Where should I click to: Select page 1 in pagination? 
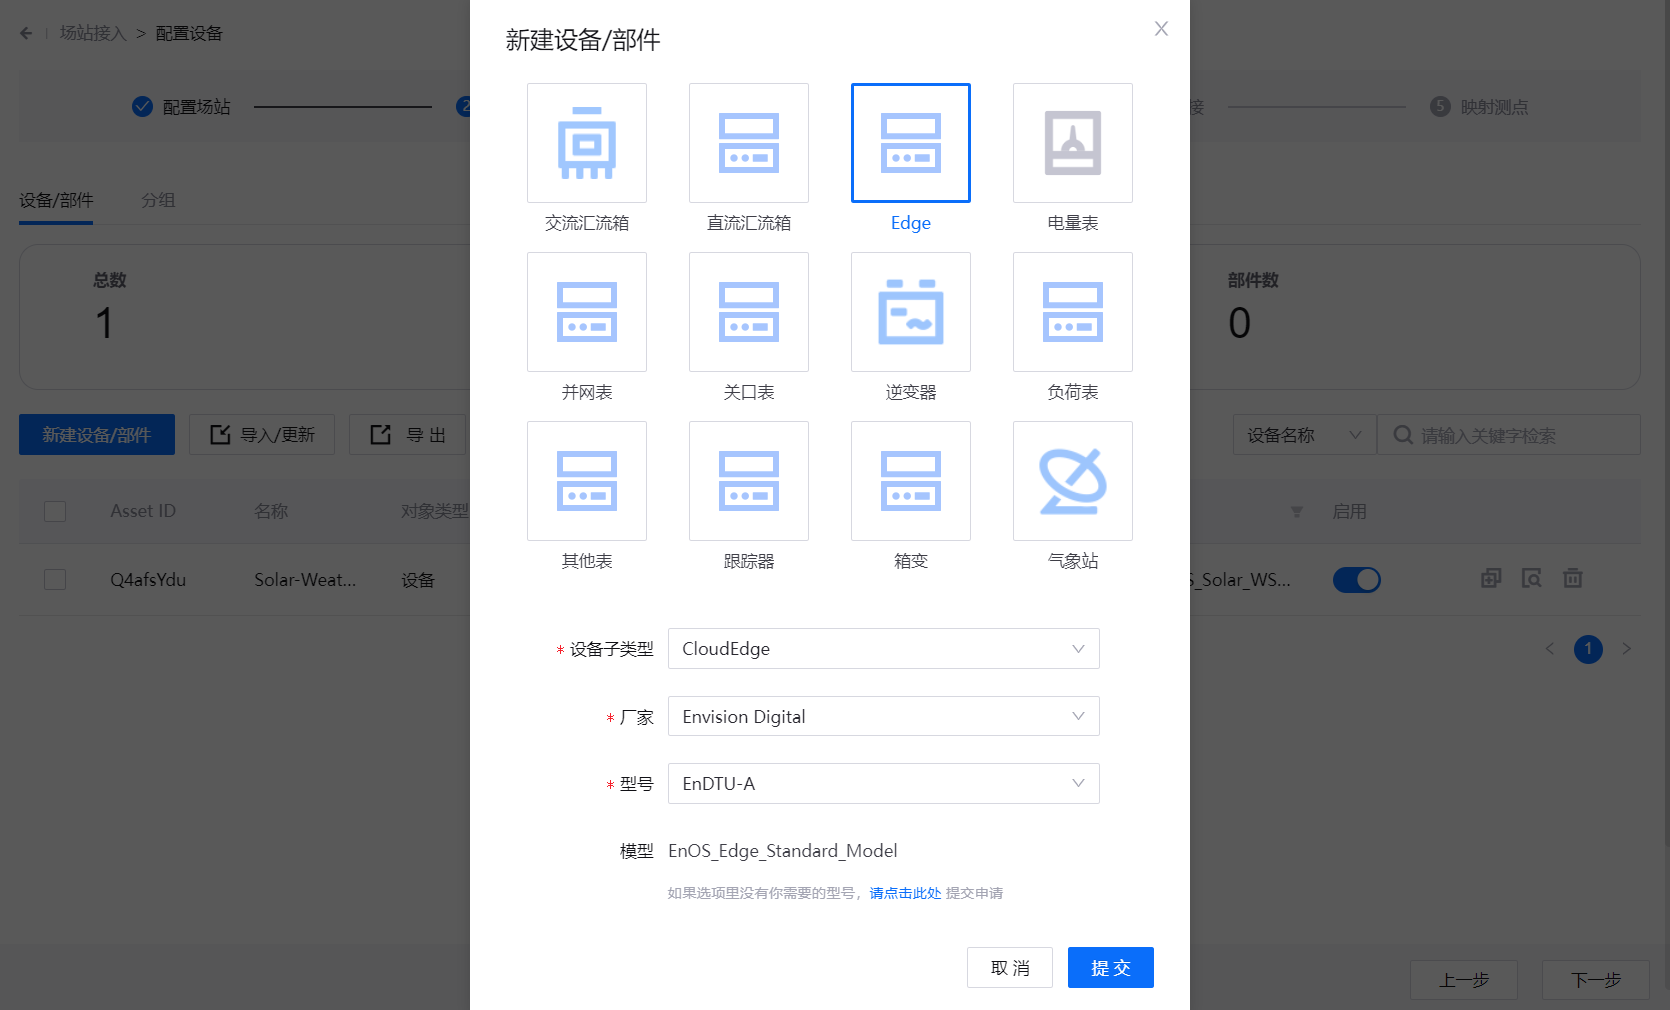pyautogui.click(x=1588, y=649)
